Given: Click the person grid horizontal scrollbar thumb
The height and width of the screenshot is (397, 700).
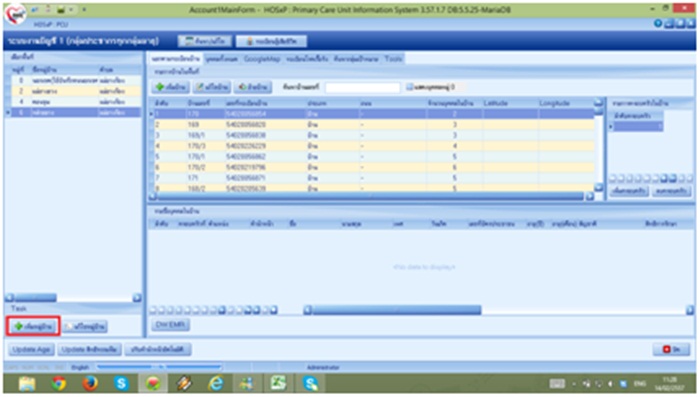Looking at the screenshot, I should (396, 310).
